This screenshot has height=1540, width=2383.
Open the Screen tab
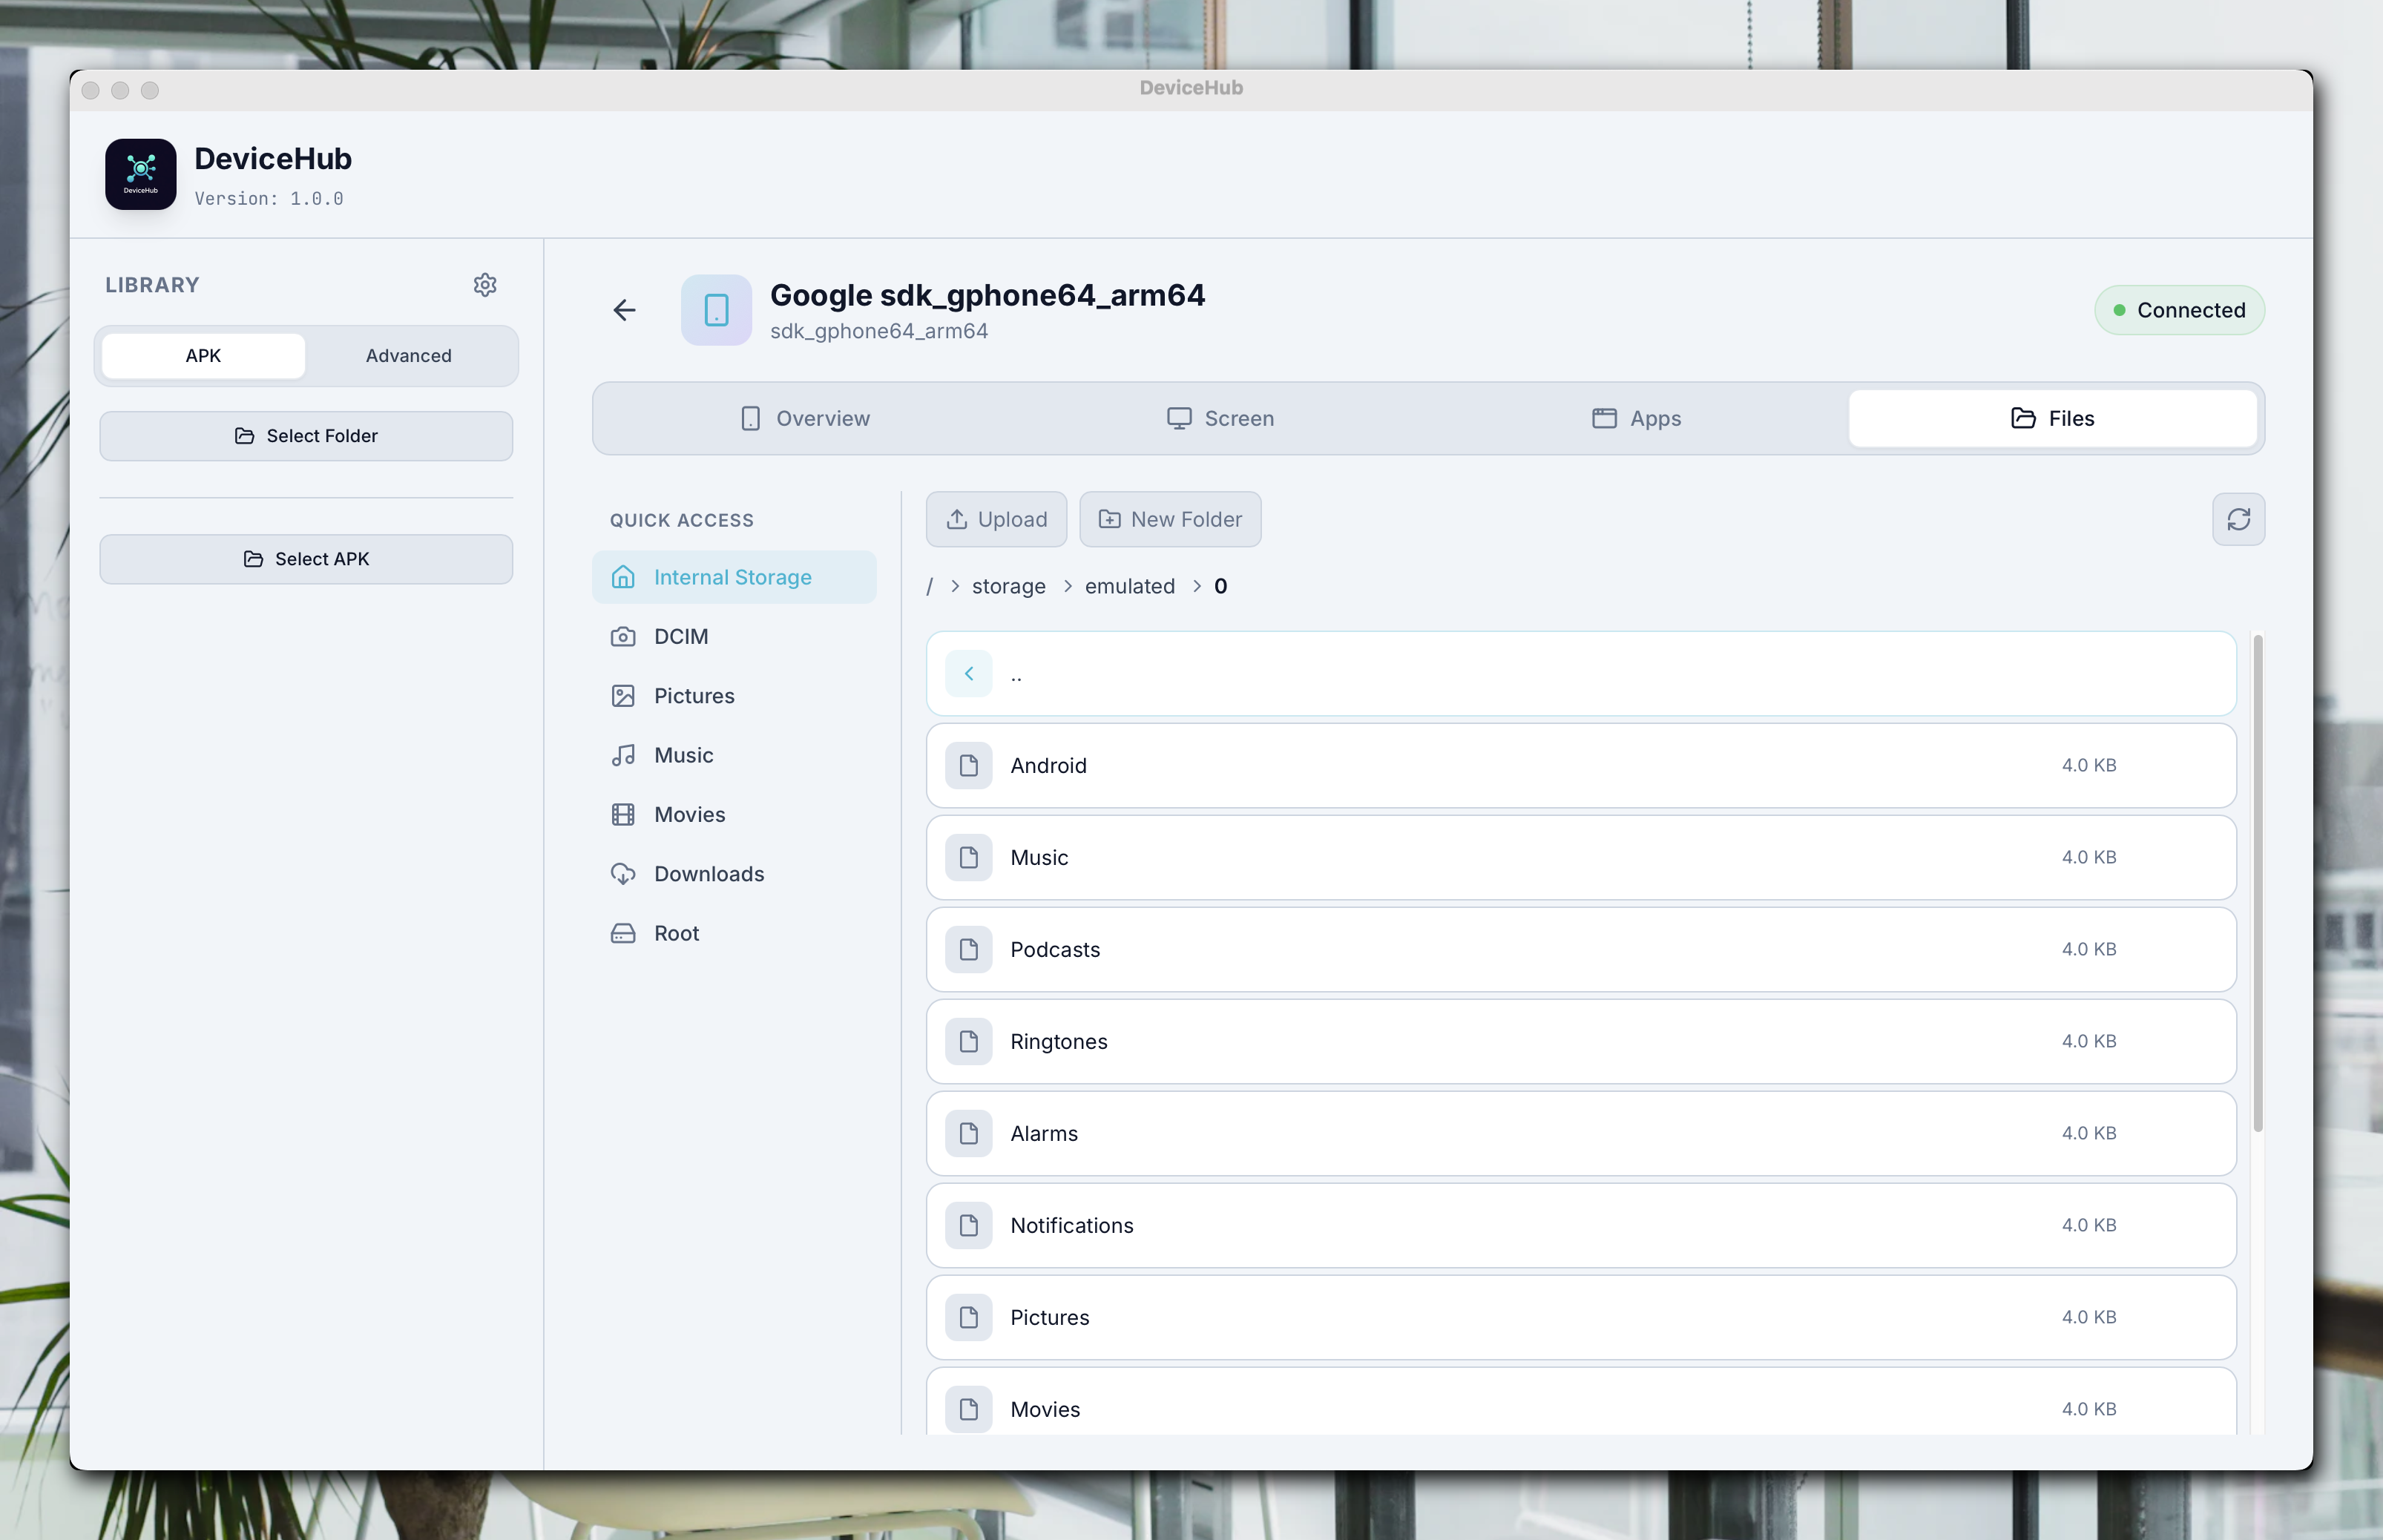coord(1220,419)
